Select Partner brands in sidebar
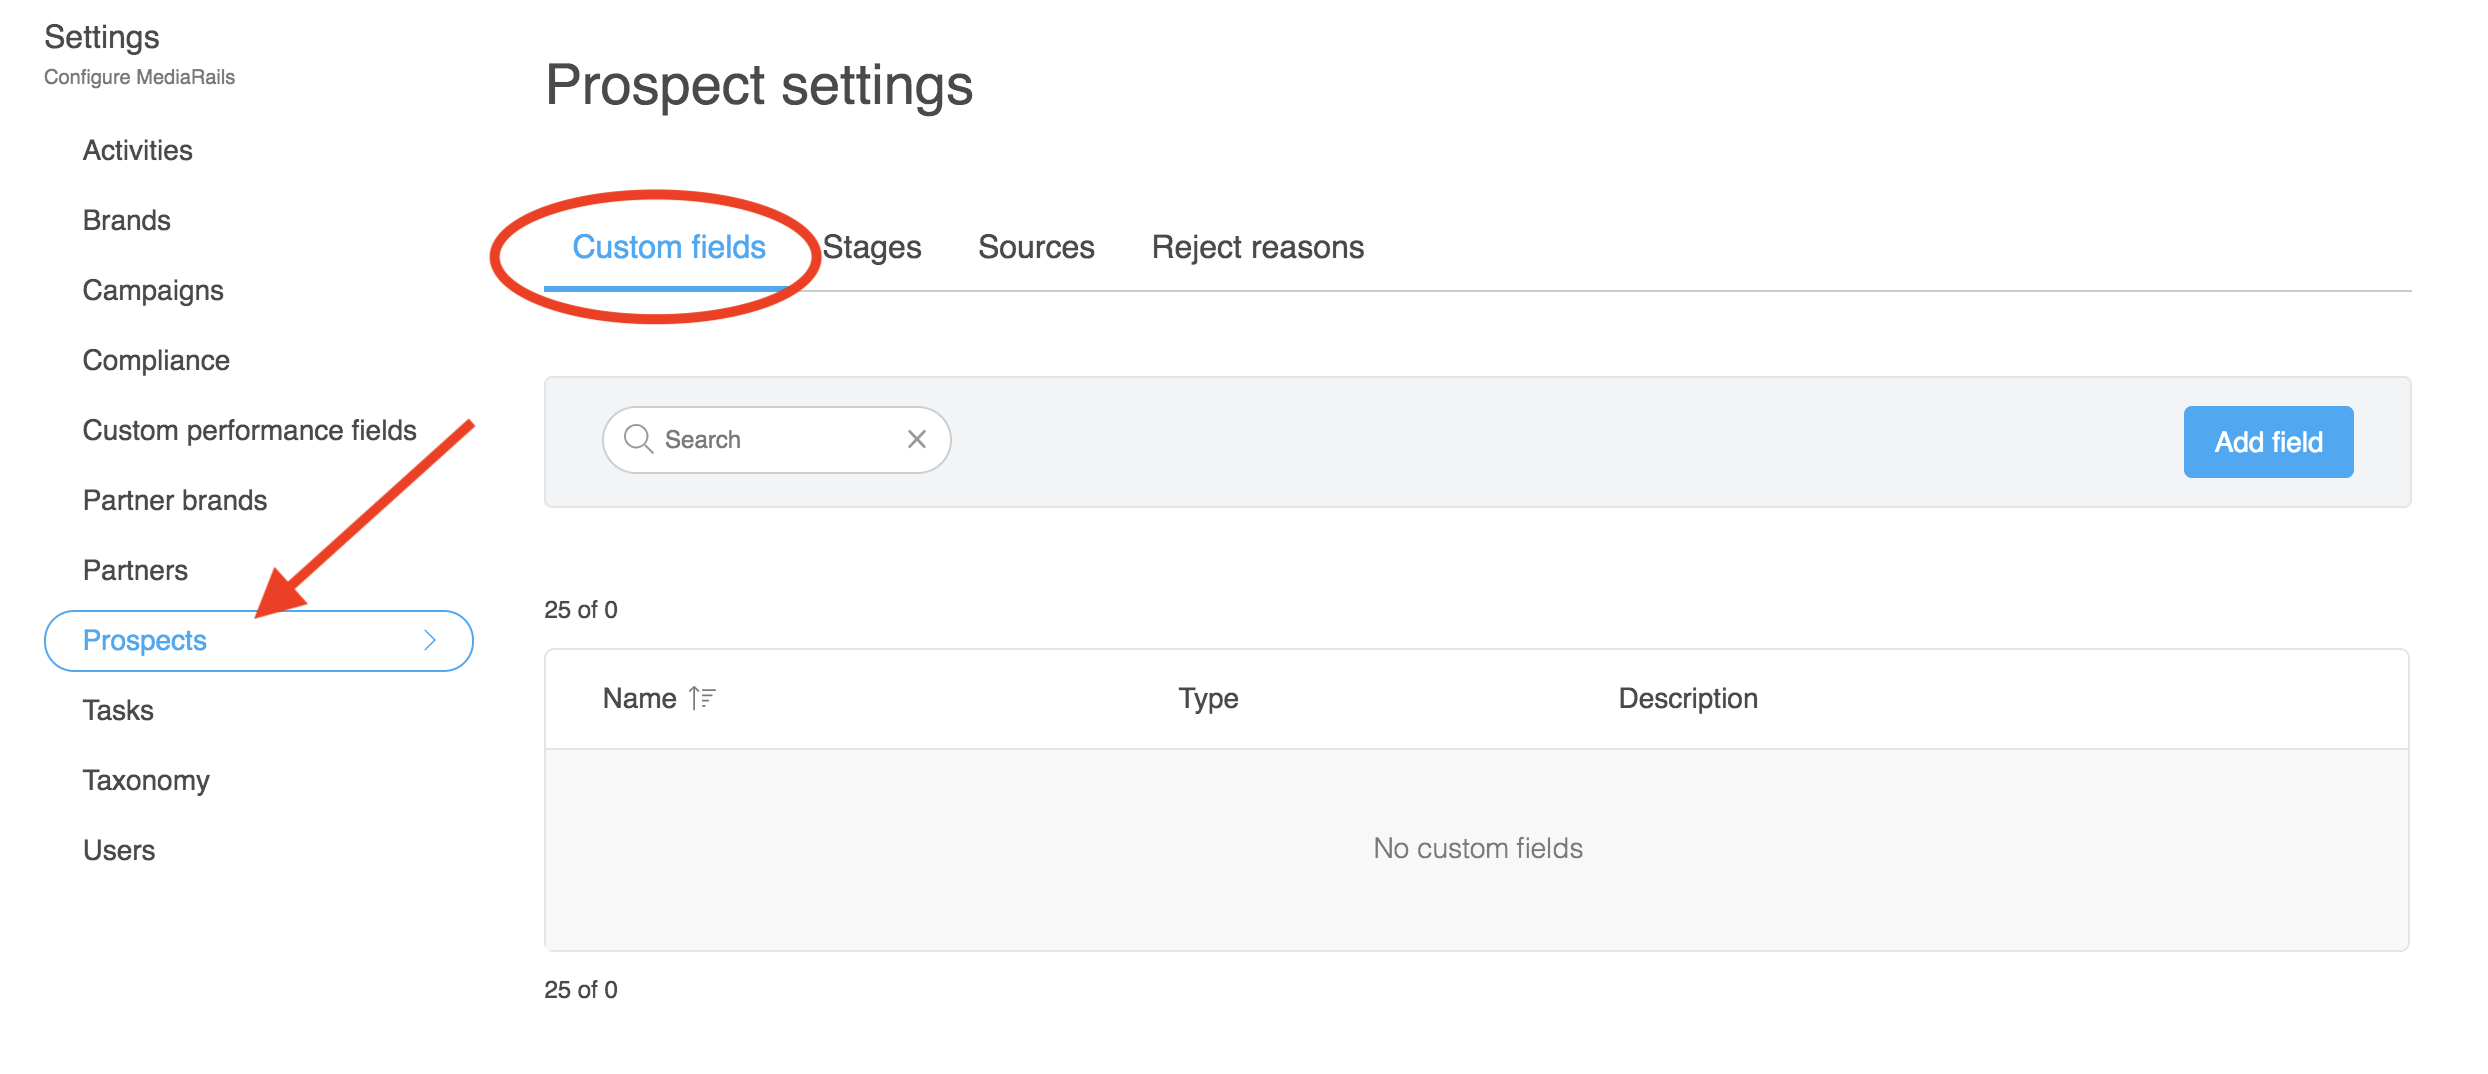 [x=175, y=500]
